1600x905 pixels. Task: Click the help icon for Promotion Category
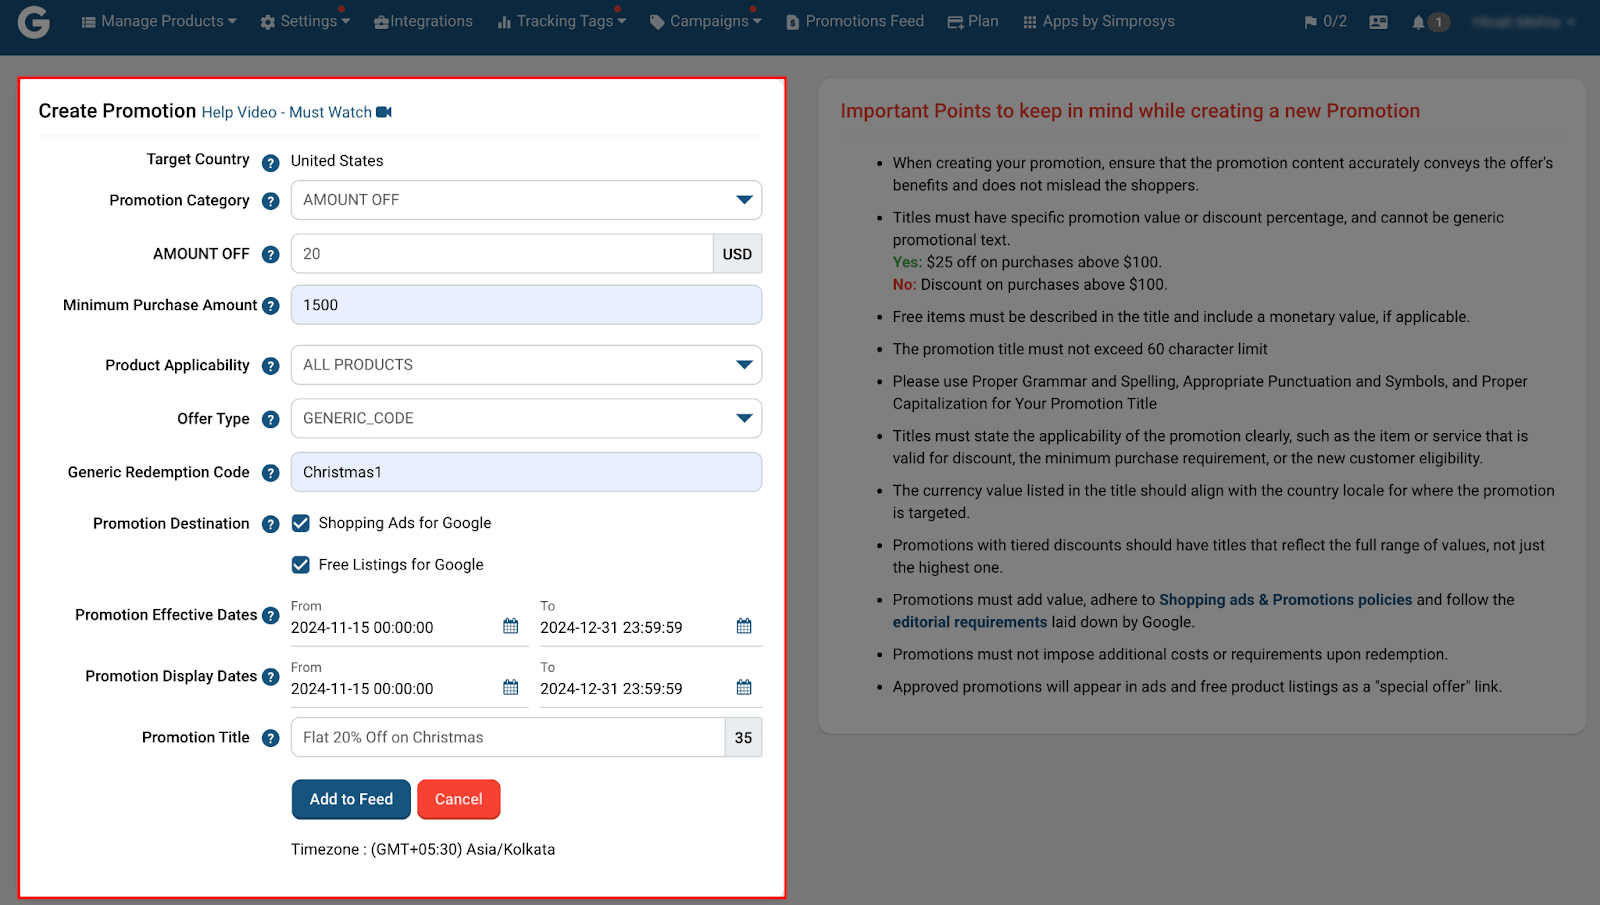pos(270,201)
